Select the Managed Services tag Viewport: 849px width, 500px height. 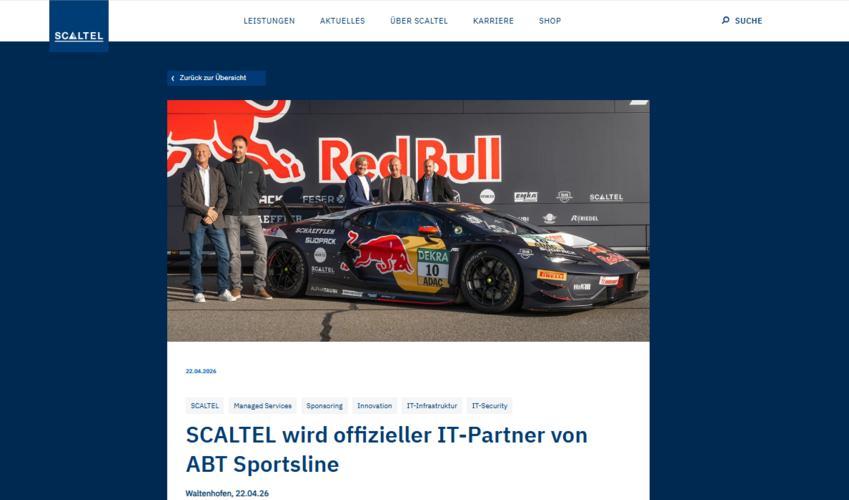[263, 406]
